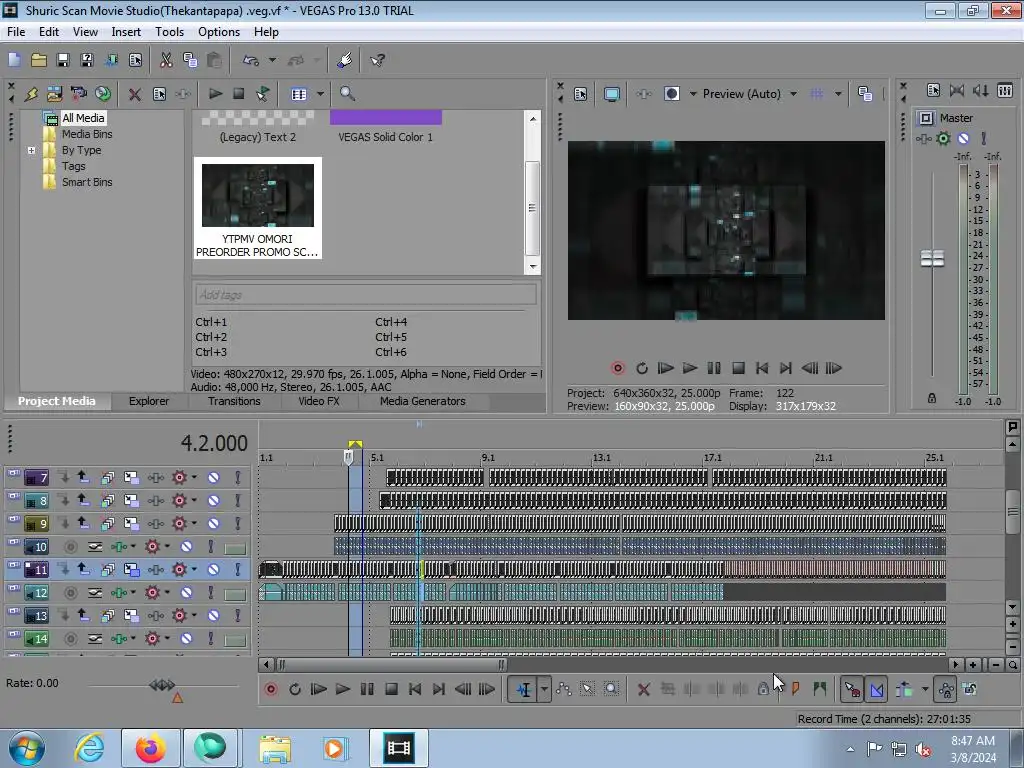Save the project with the floppy disk icon
The image size is (1024, 768).
coord(63,60)
